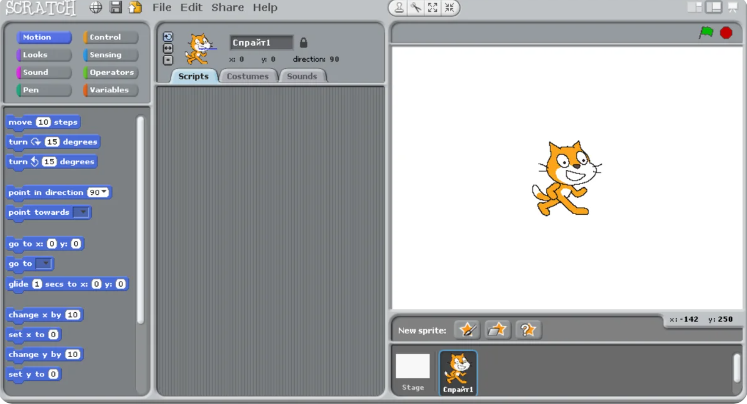Toggle the sprite drag lock icon
747x404 pixels.
[x=303, y=42]
